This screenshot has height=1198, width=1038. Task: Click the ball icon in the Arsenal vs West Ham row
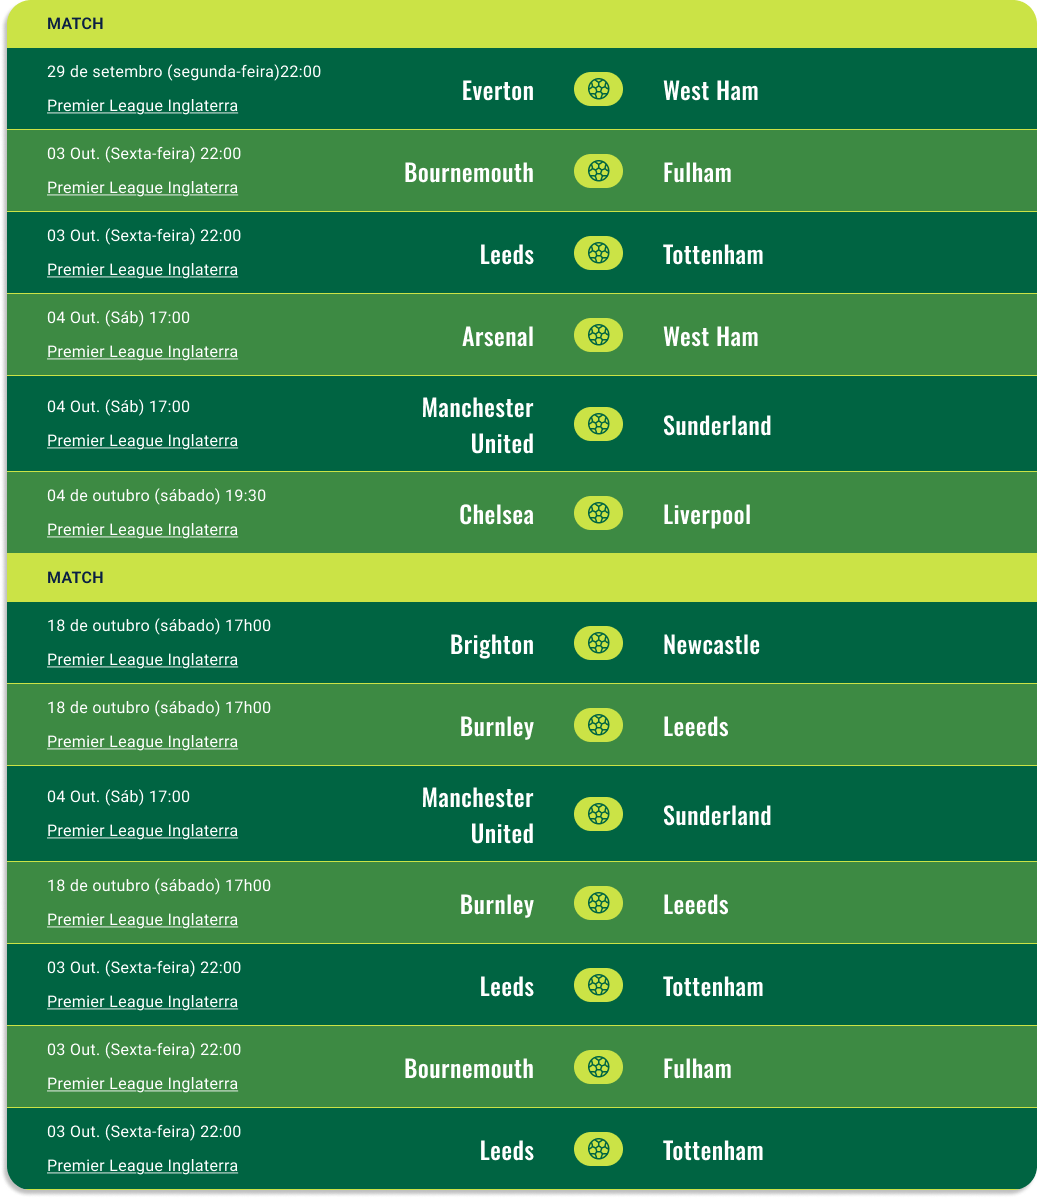point(598,335)
